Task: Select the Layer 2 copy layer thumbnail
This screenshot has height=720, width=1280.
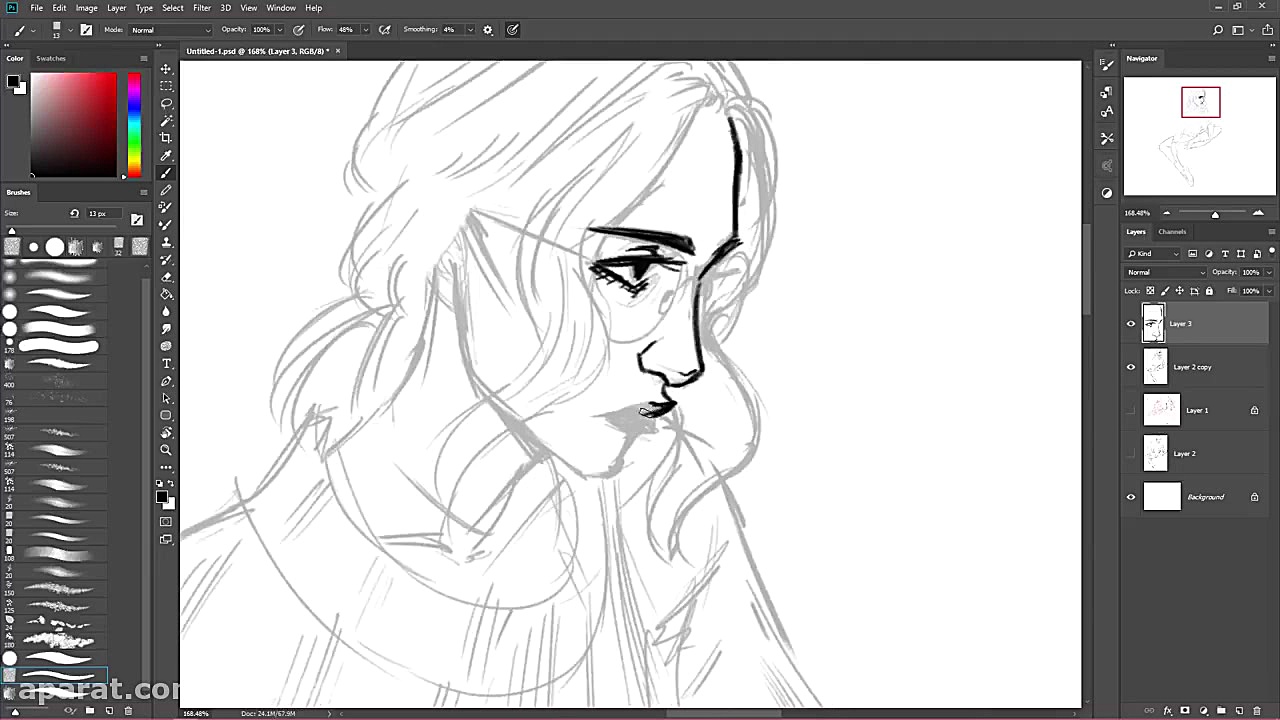Action: tap(1155, 367)
